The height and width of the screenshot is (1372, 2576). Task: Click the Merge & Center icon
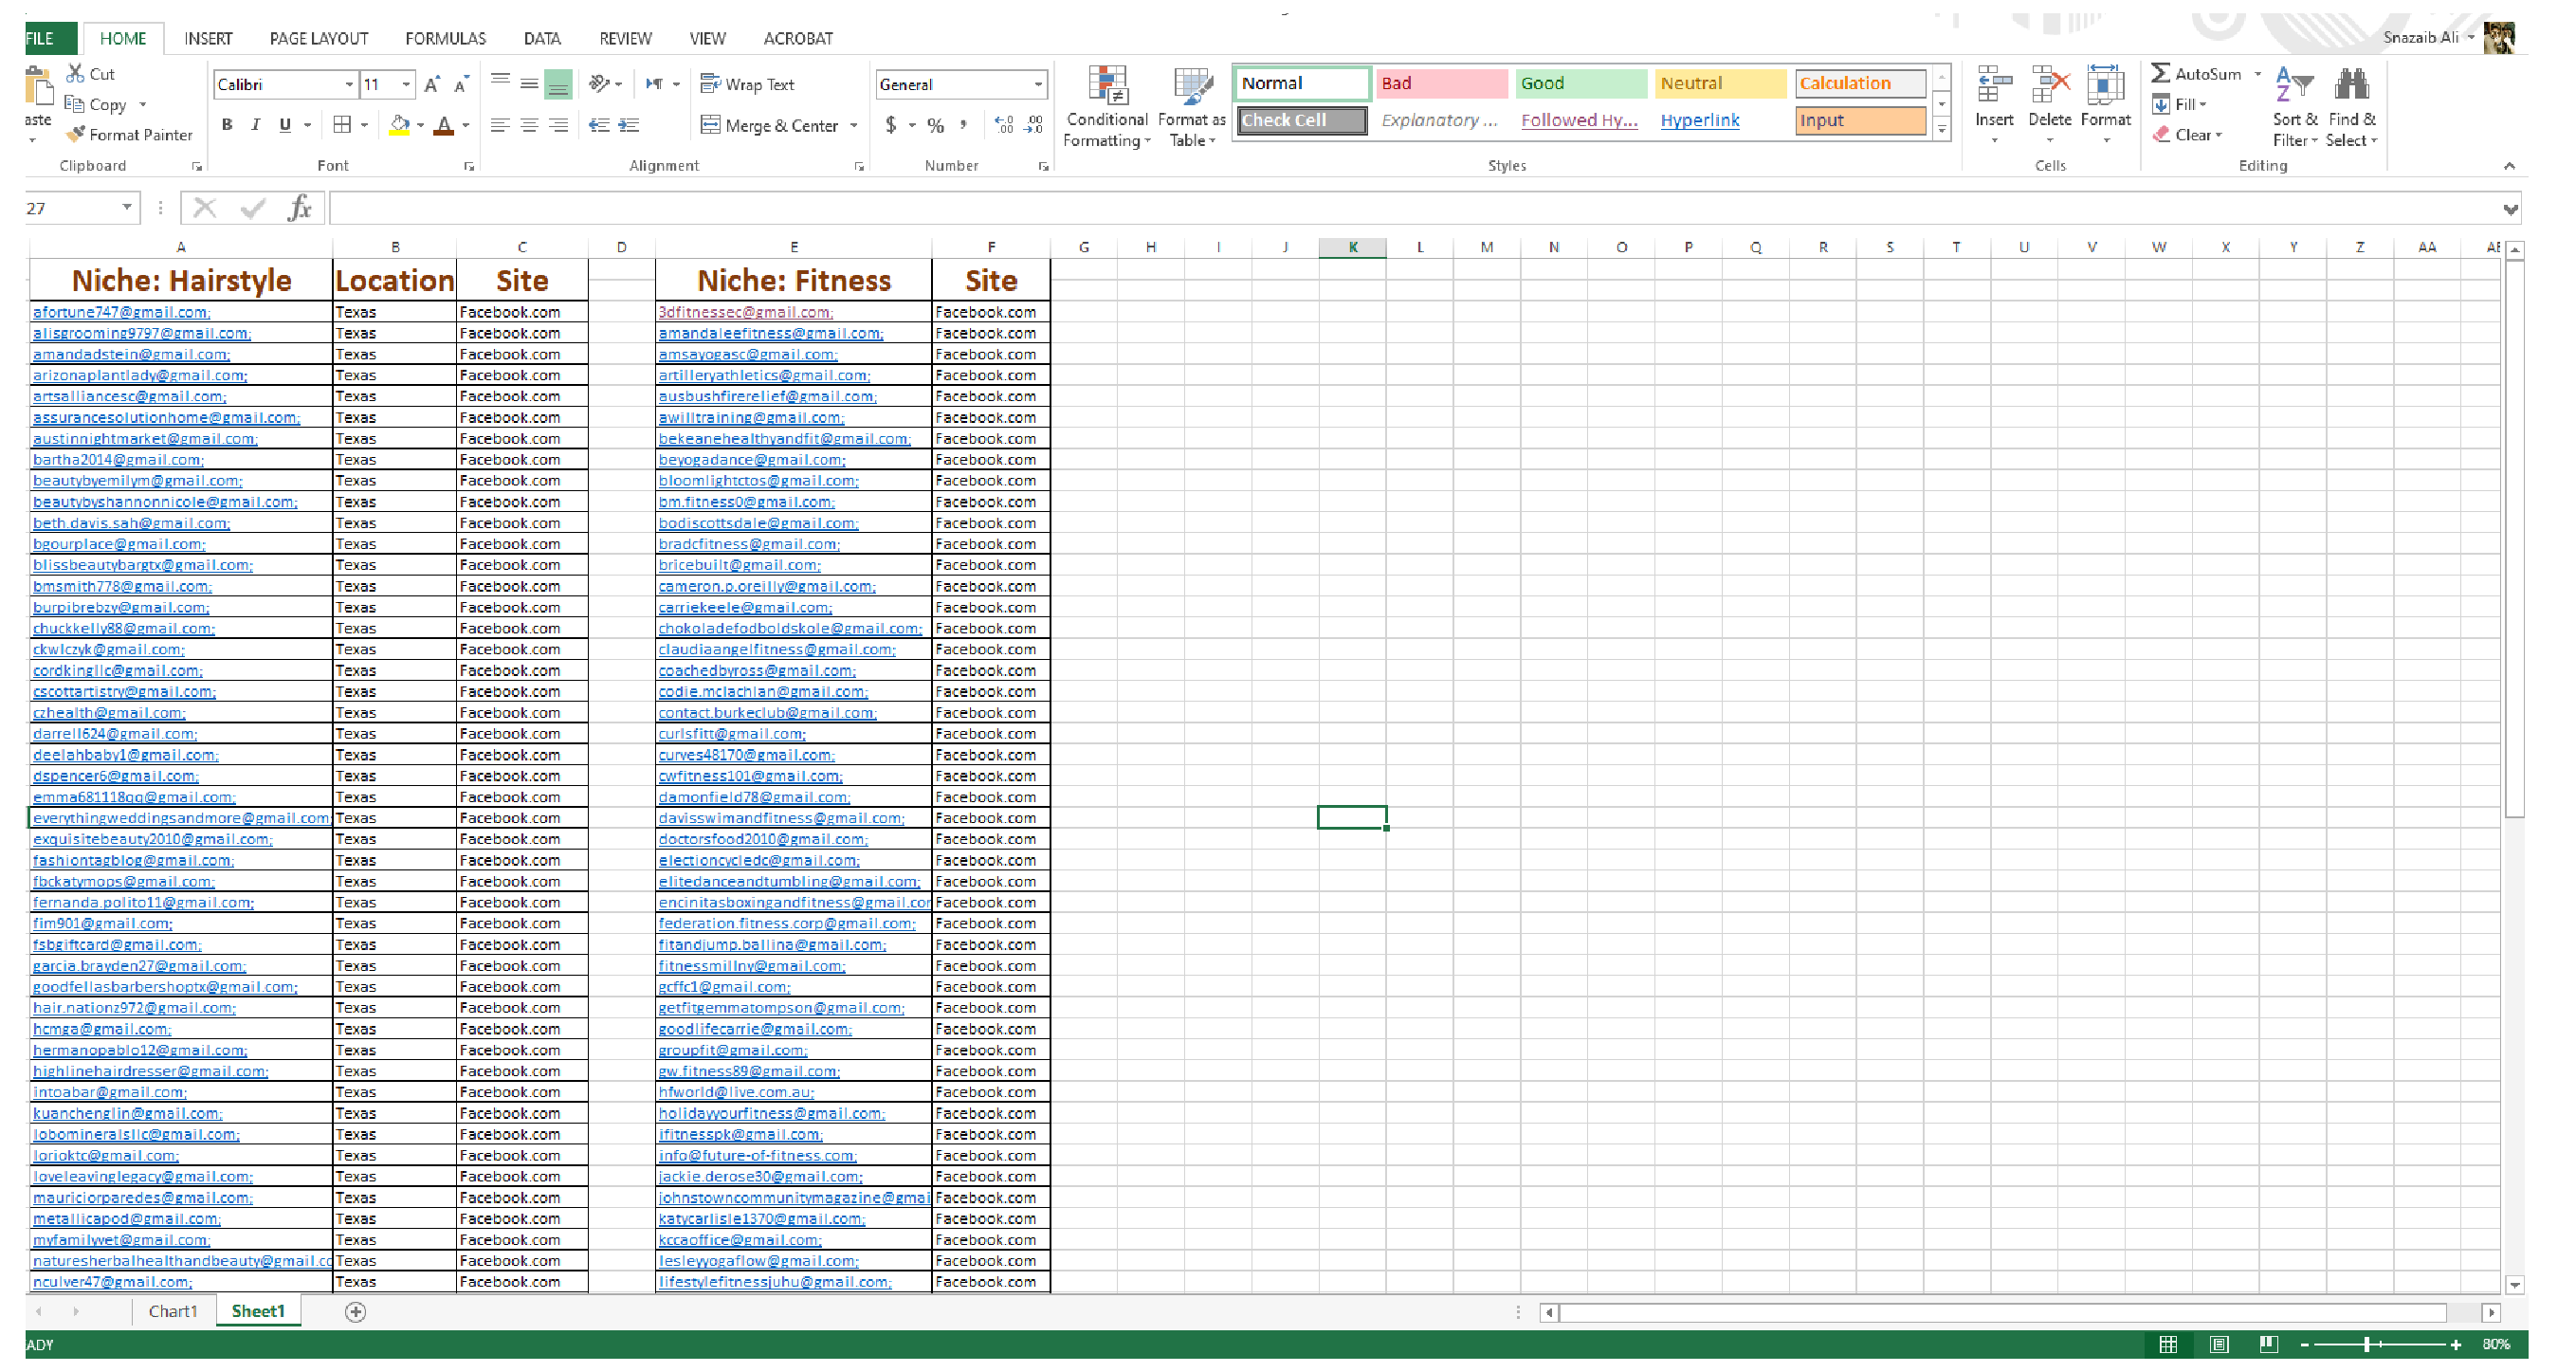point(711,125)
